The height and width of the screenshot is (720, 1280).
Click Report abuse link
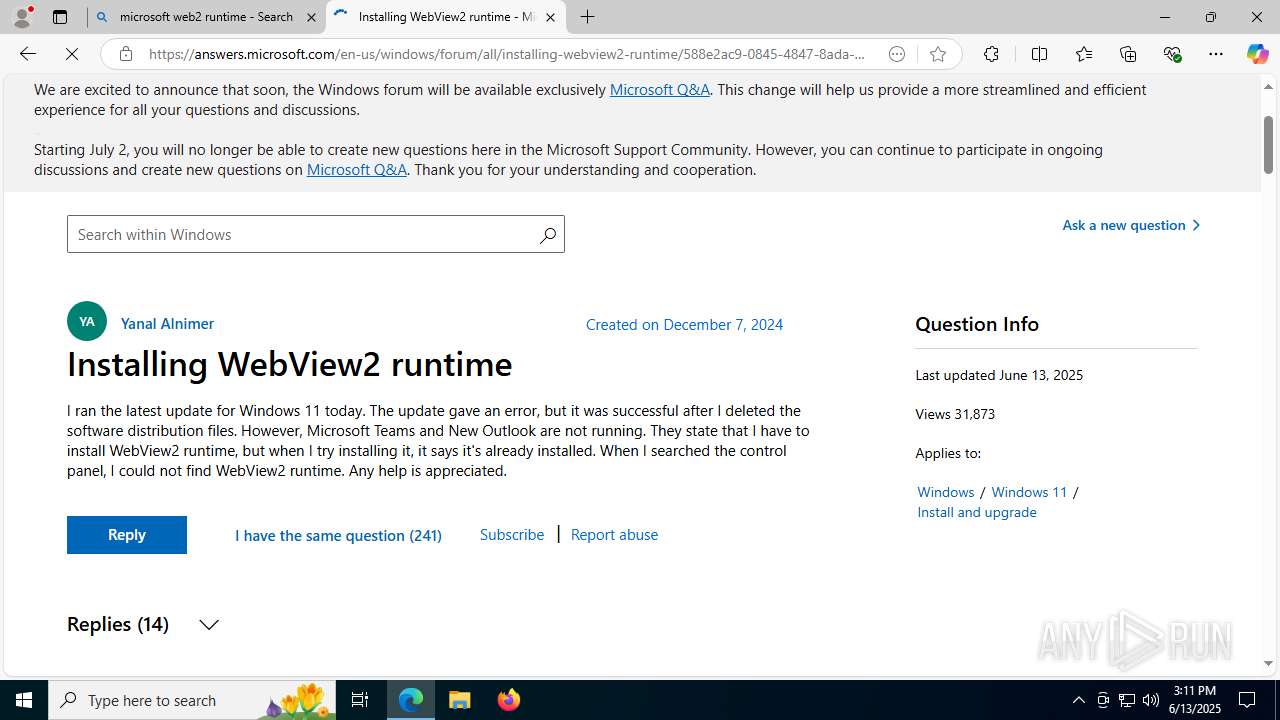[614, 534]
